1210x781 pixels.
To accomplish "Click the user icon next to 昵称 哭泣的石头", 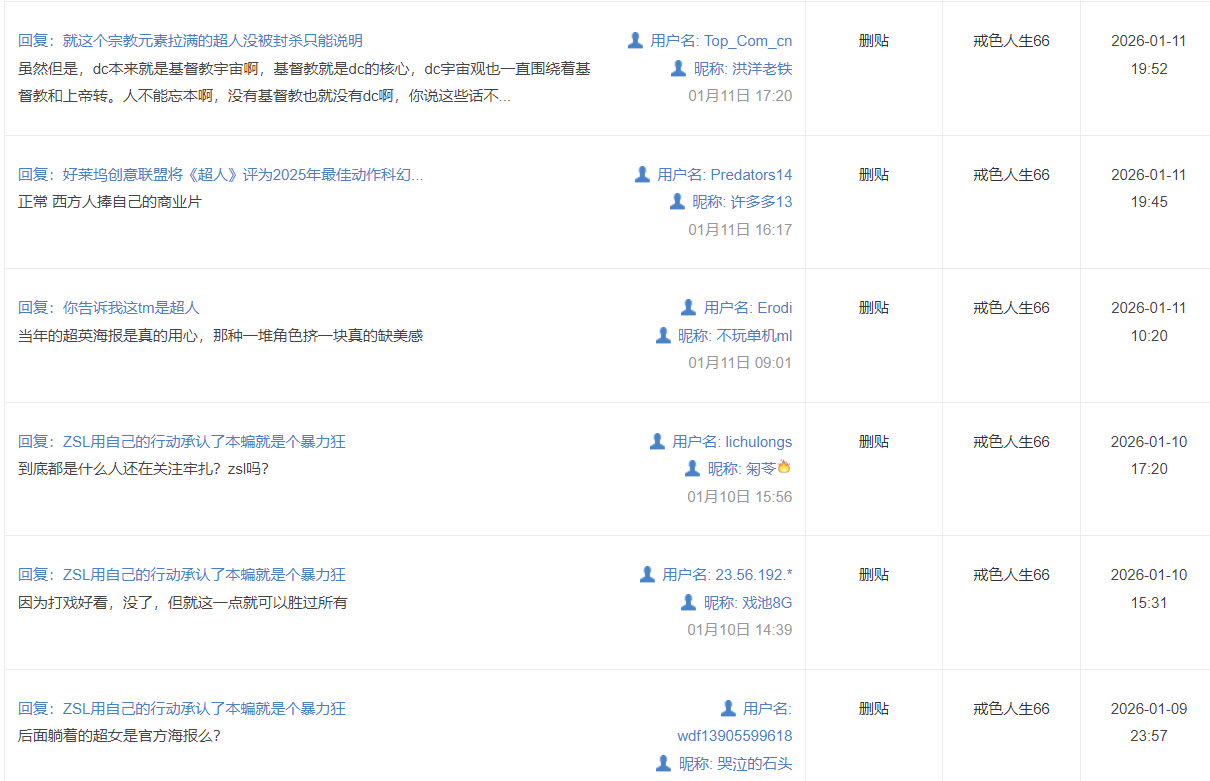I will click(663, 763).
